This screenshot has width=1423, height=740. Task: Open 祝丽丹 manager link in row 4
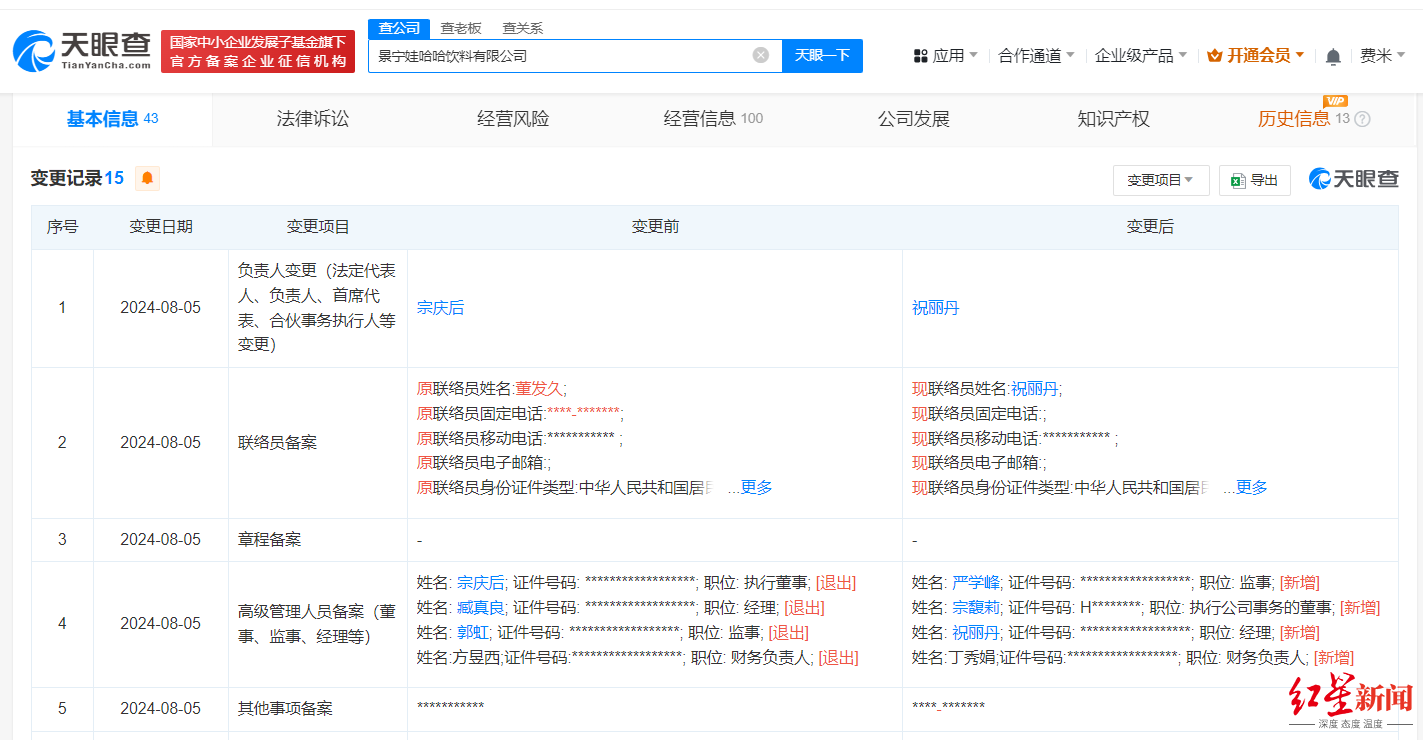976,633
